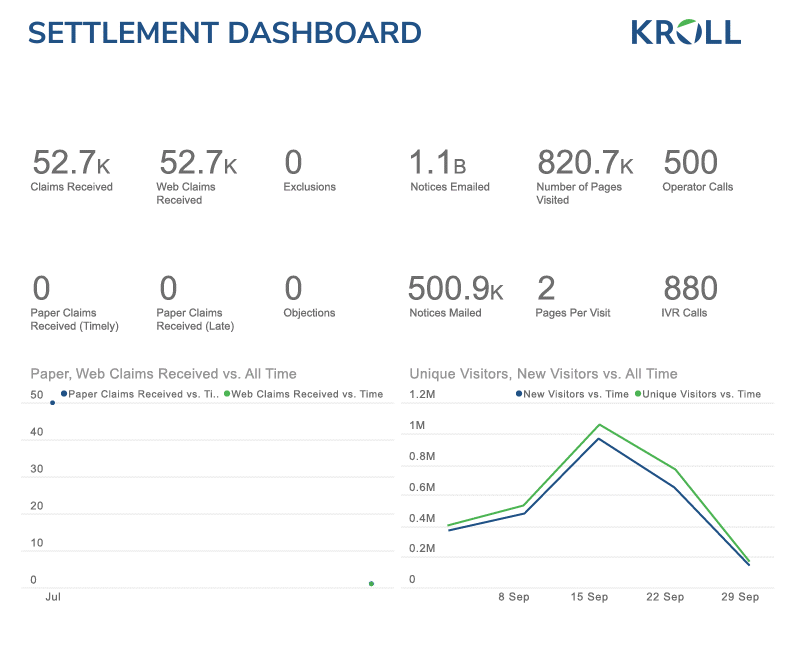Viewport: 800px width, 650px height.
Task: Toggle the New Visitors vs. Time legend dot
Action: click(519, 393)
